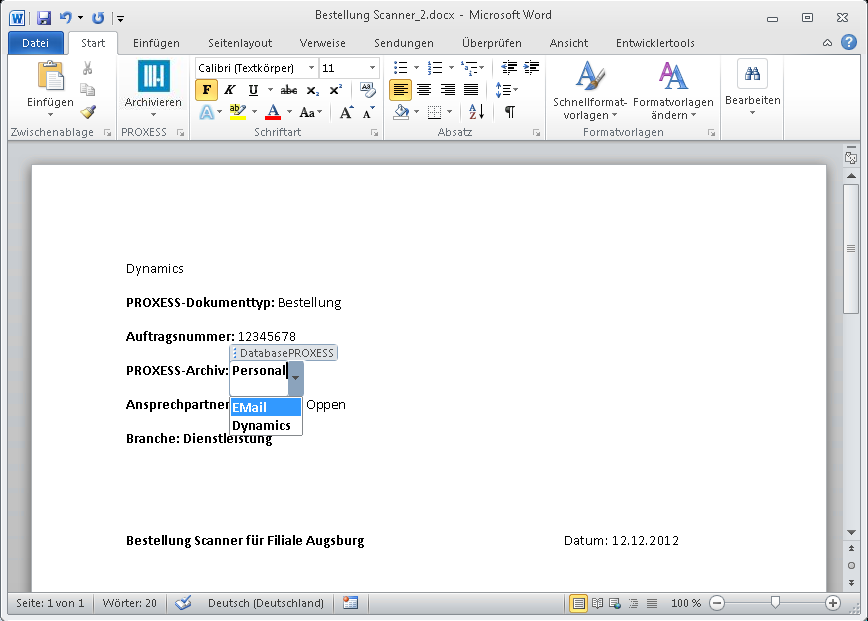
Task: Open the font size dropdown
Action: click(x=372, y=68)
